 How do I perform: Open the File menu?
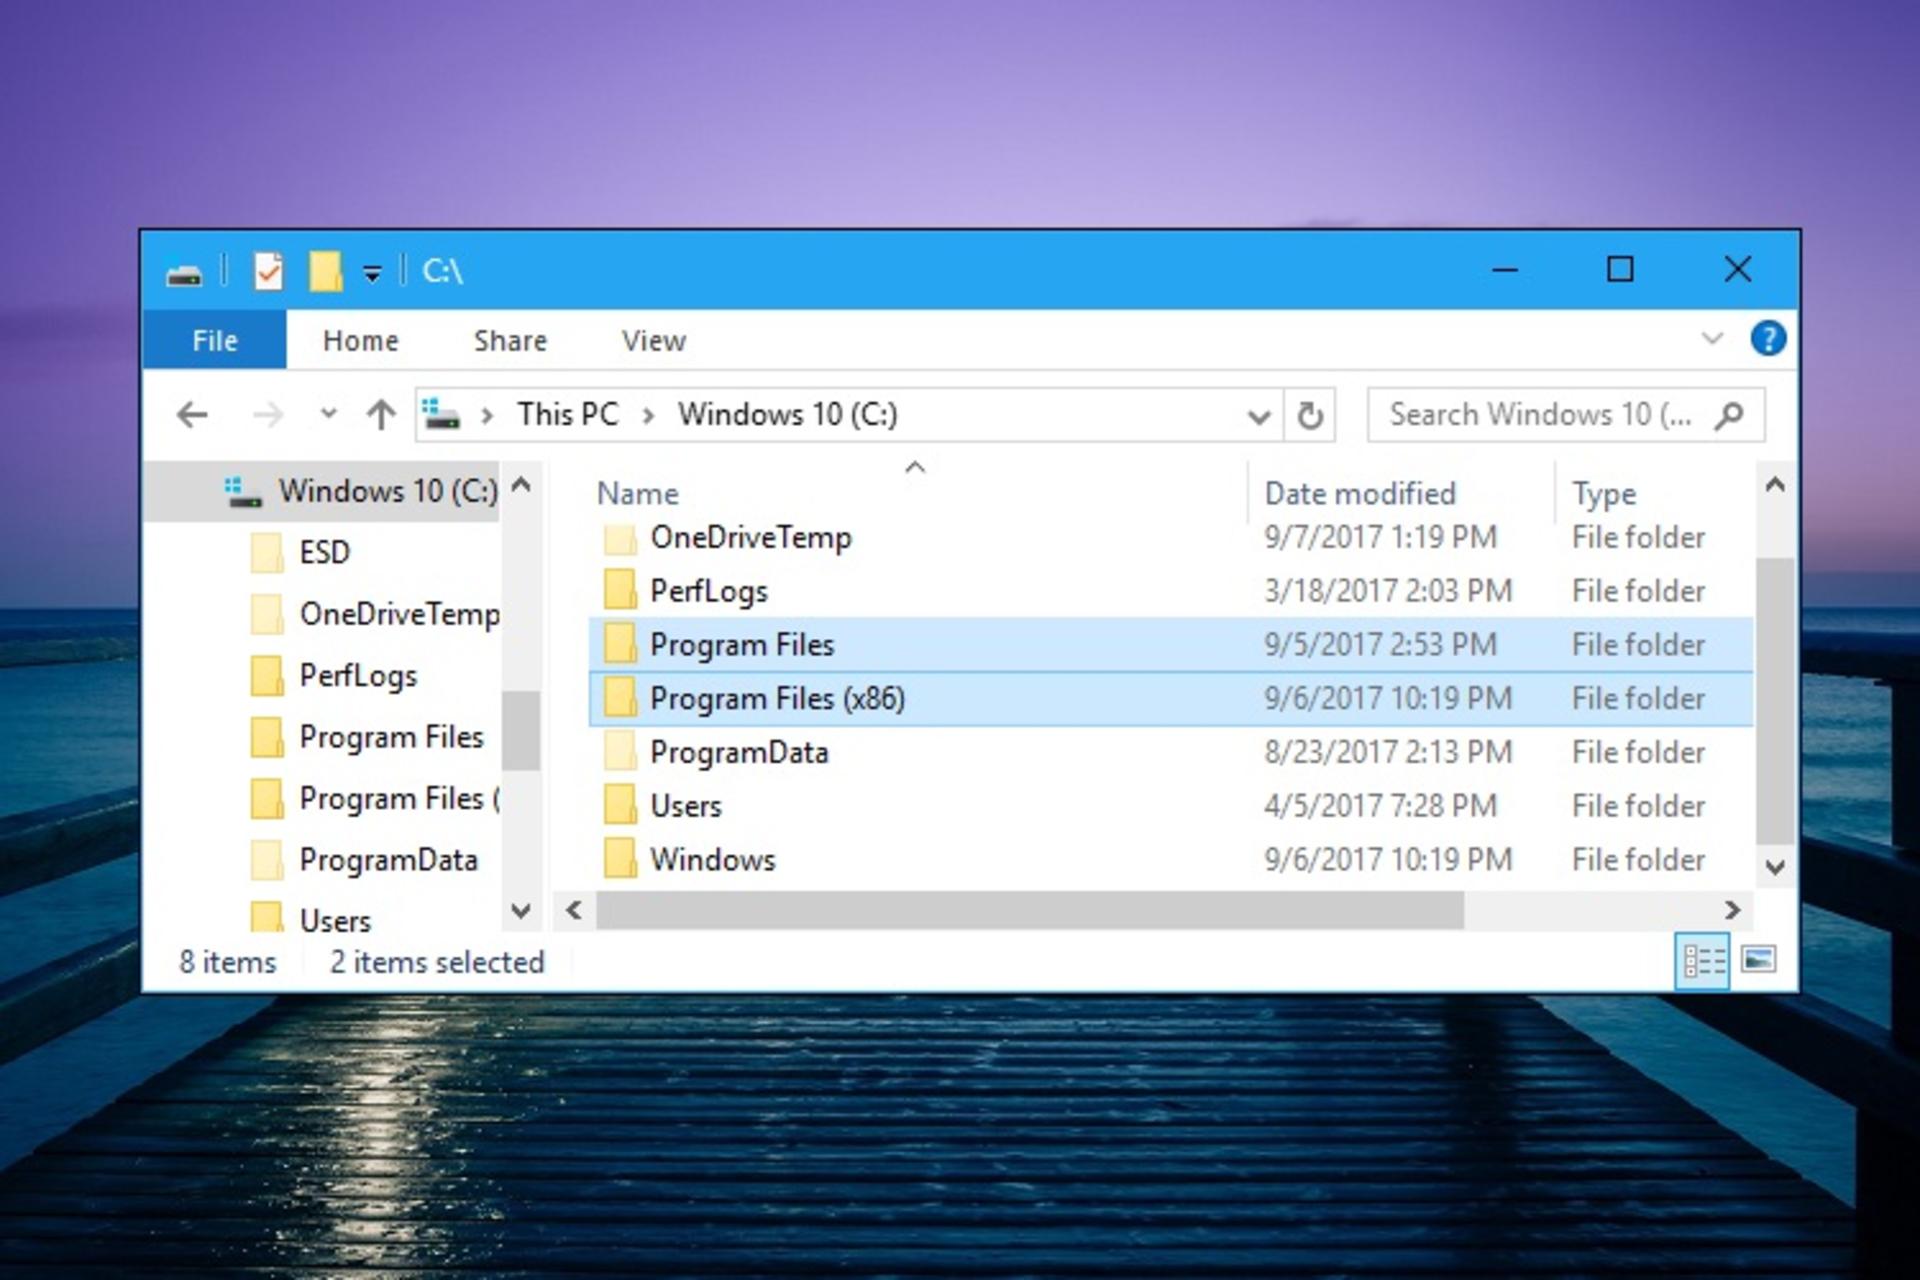point(213,340)
